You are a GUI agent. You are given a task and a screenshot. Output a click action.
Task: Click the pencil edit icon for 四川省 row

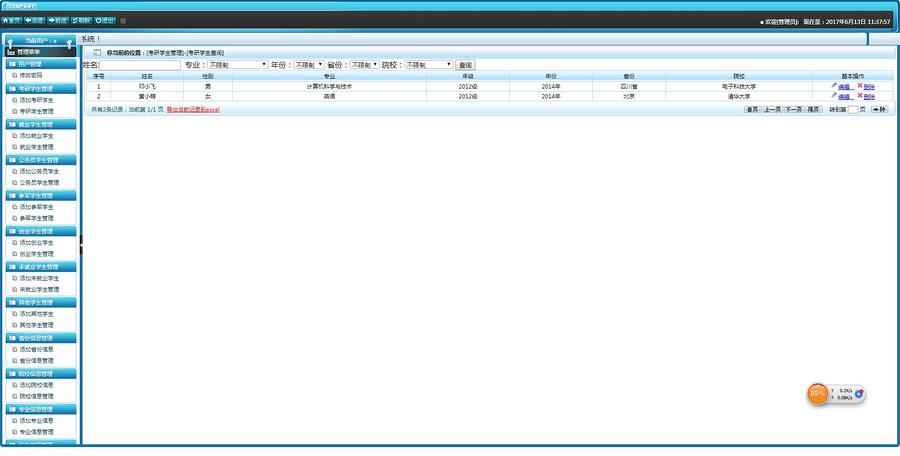coord(833,86)
